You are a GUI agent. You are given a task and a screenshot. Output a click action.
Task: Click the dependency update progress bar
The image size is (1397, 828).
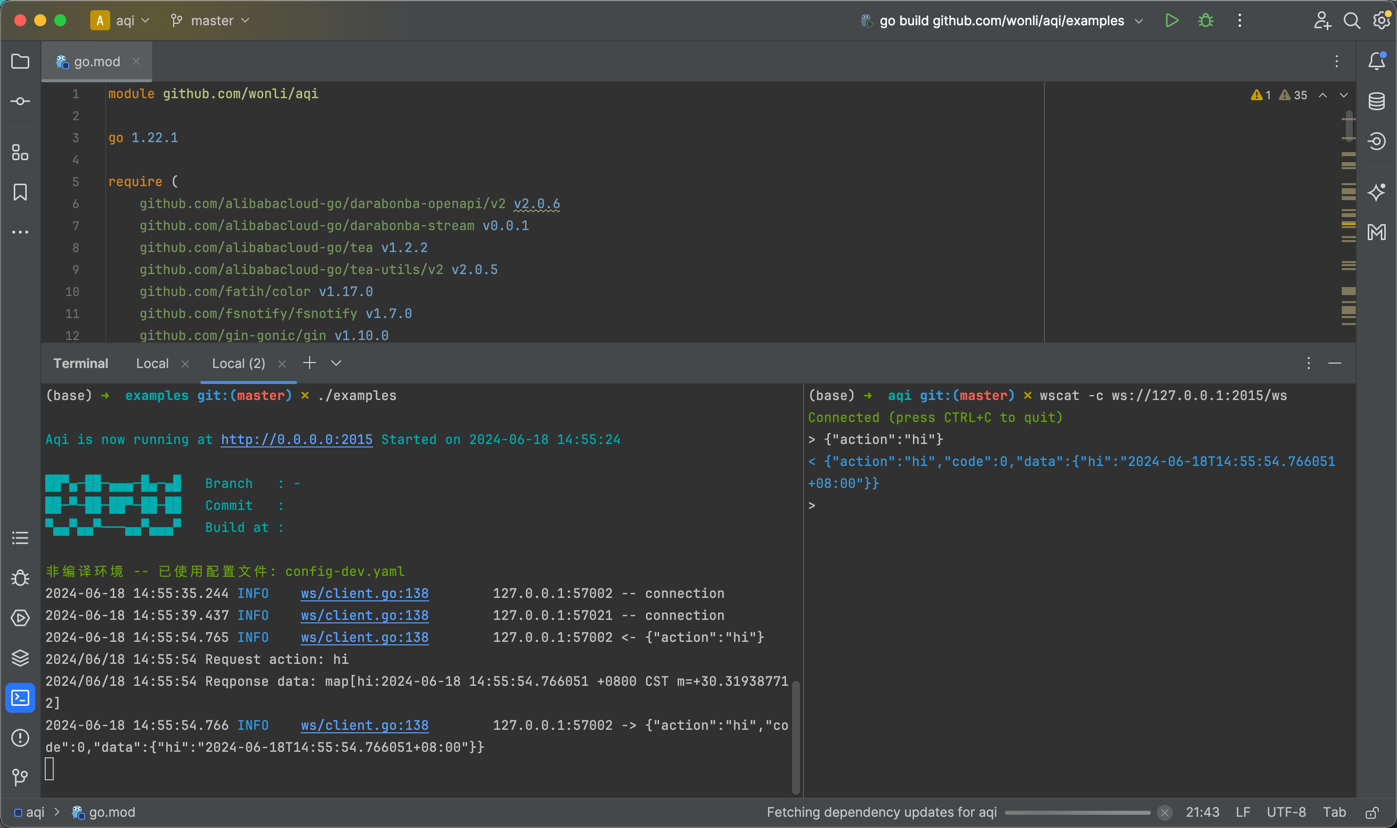point(1077,813)
